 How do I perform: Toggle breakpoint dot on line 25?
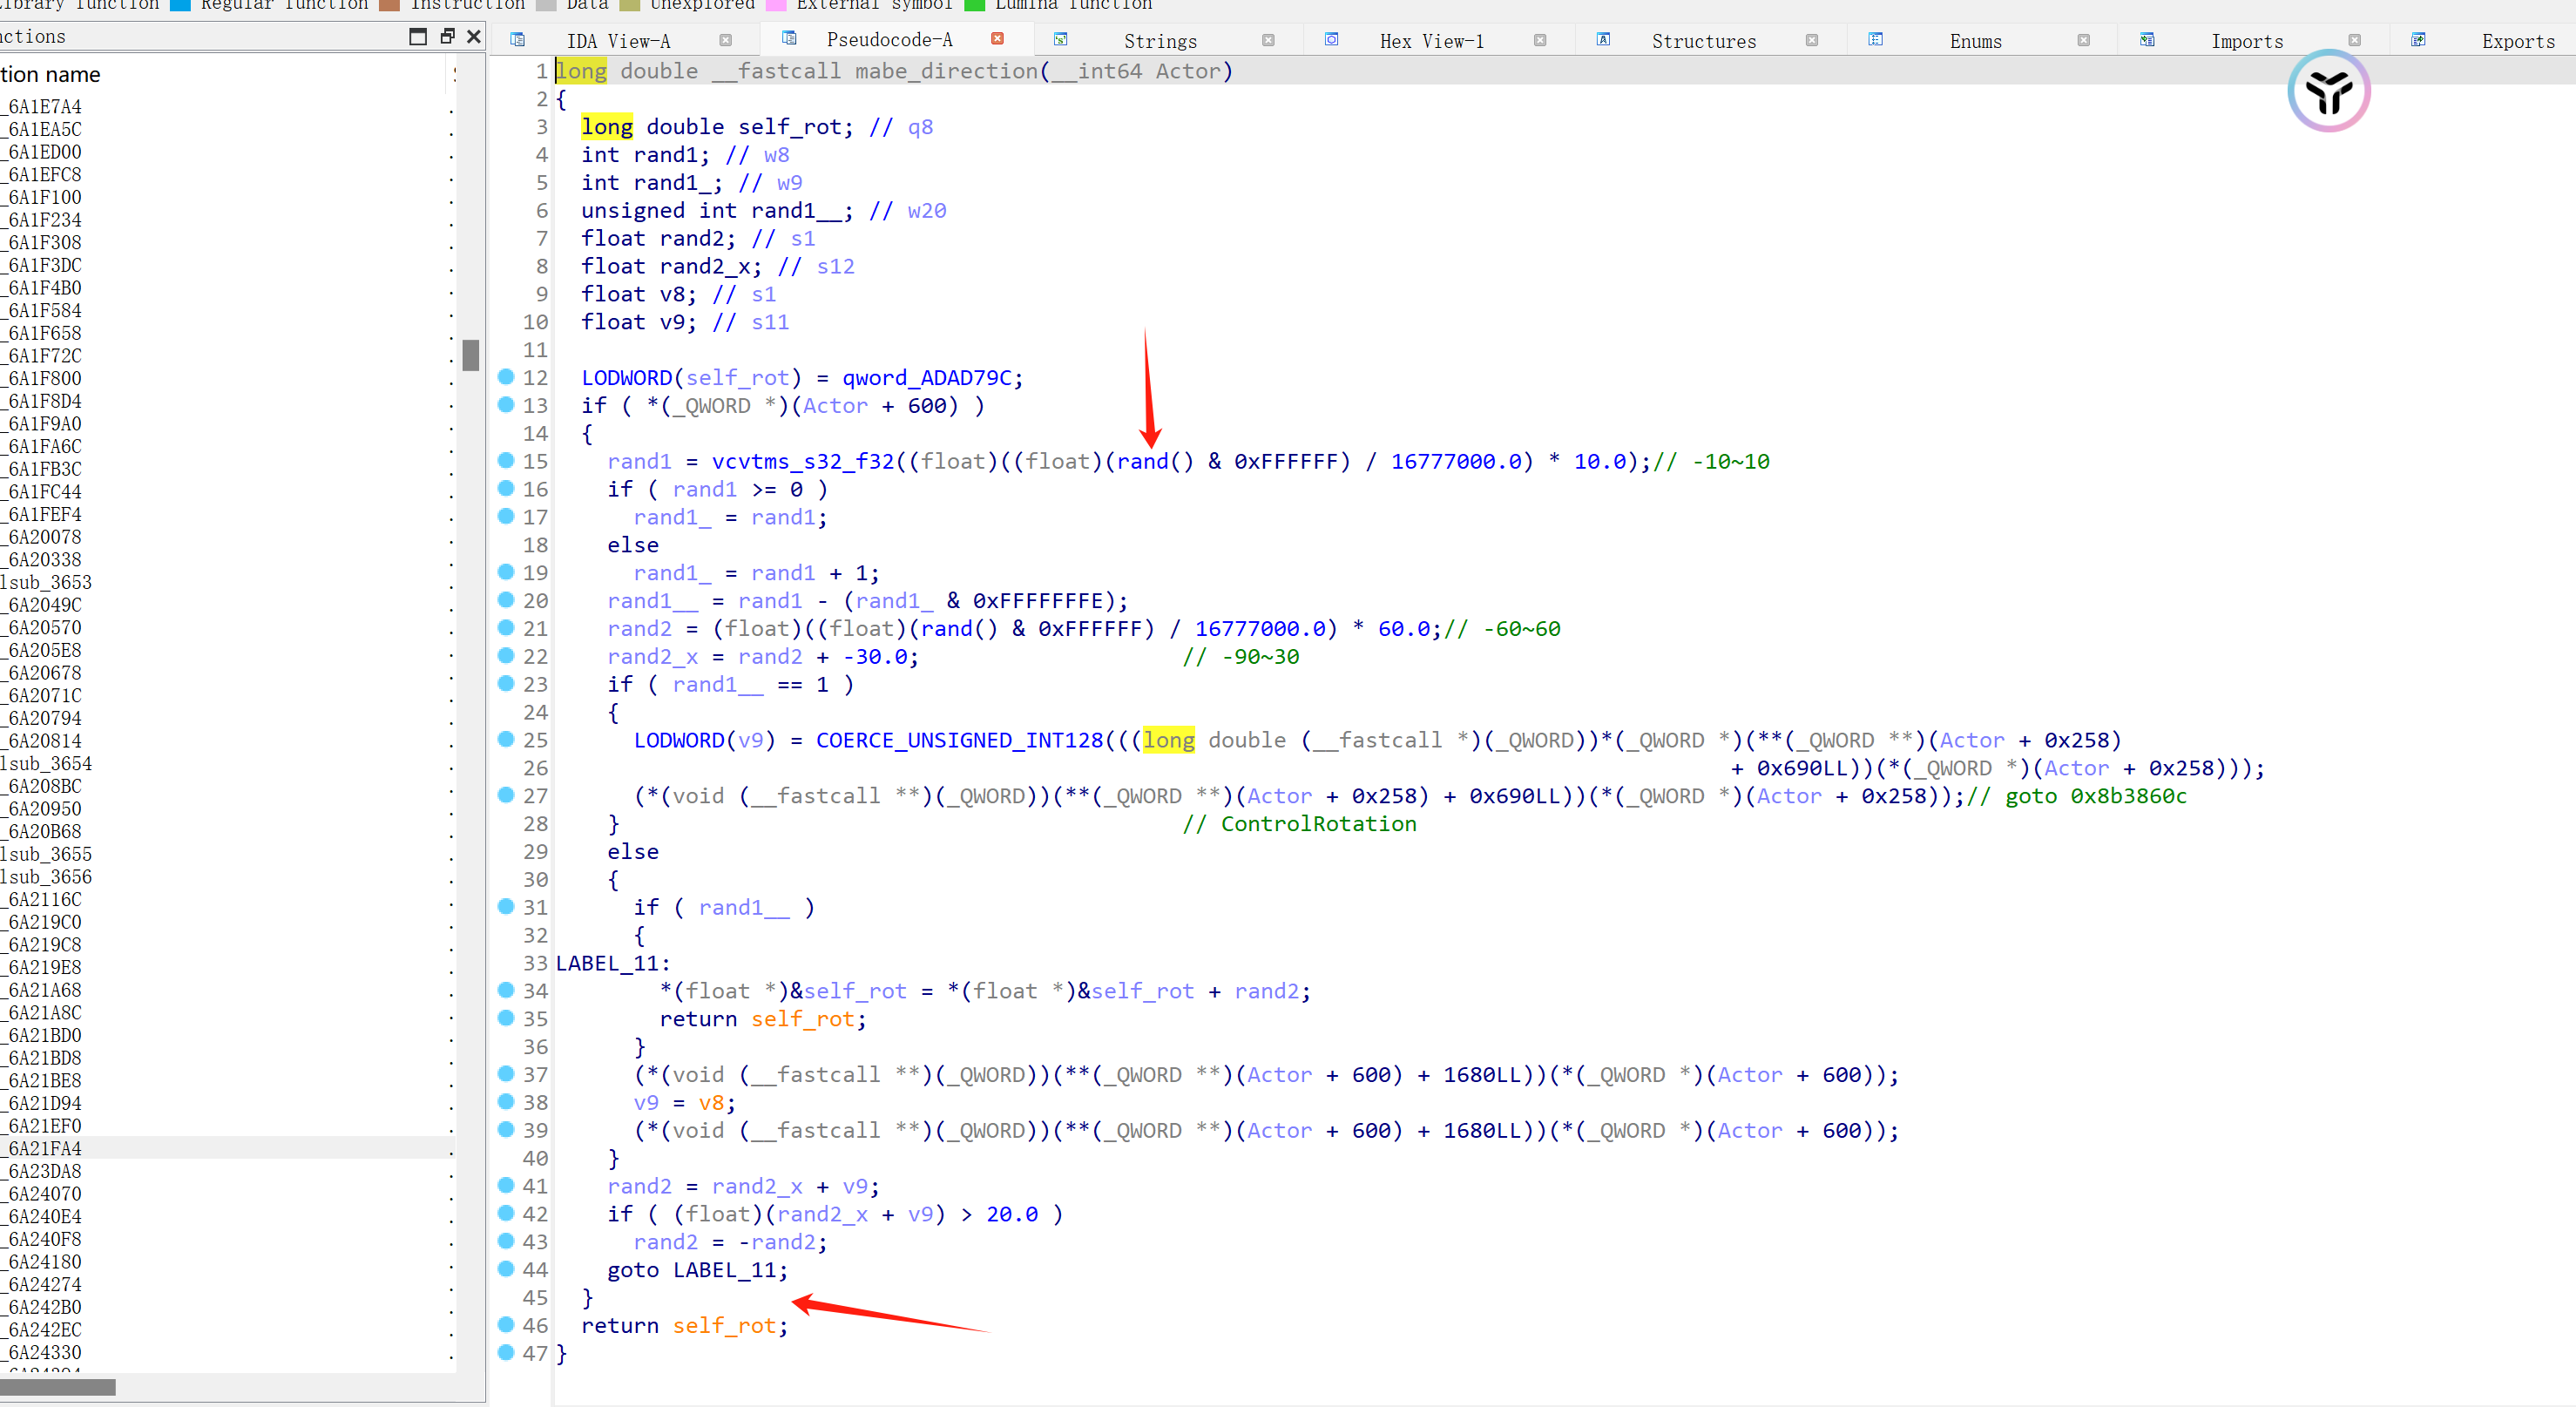(506, 739)
